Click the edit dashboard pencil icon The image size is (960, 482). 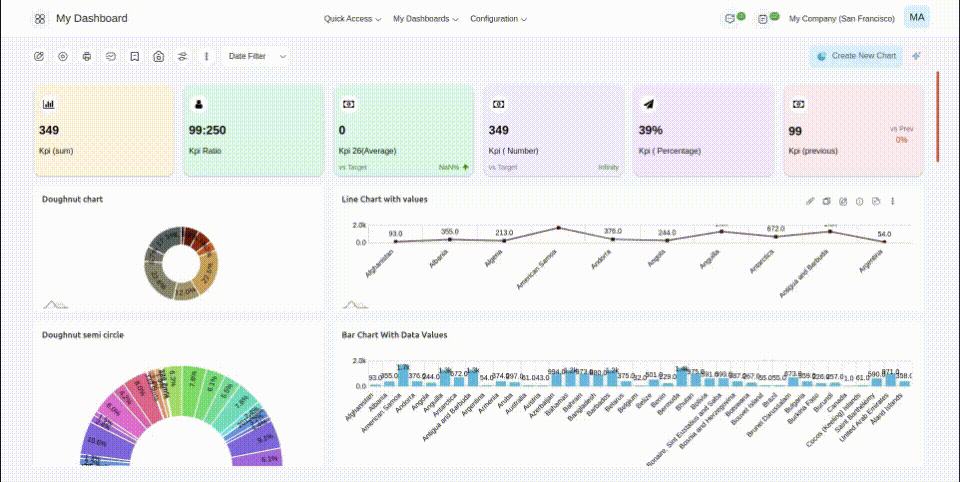coord(39,56)
